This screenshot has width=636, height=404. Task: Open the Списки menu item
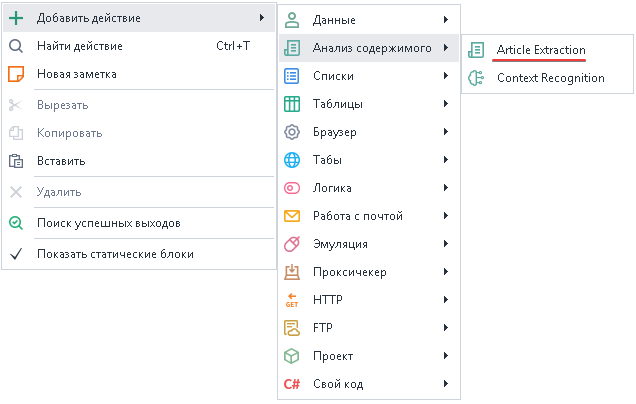(x=333, y=76)
